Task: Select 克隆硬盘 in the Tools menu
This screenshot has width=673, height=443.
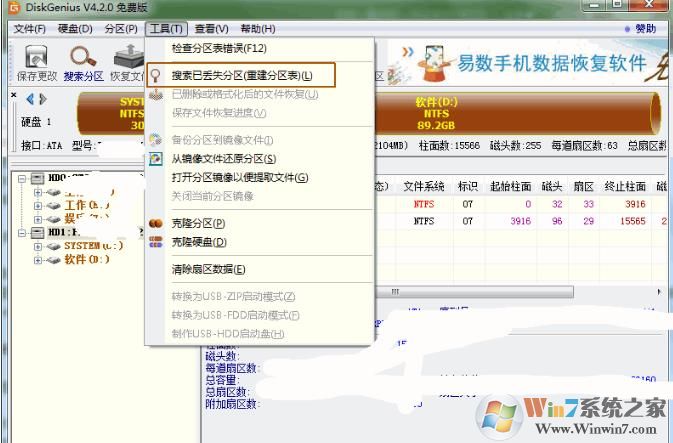Action: 198,241
